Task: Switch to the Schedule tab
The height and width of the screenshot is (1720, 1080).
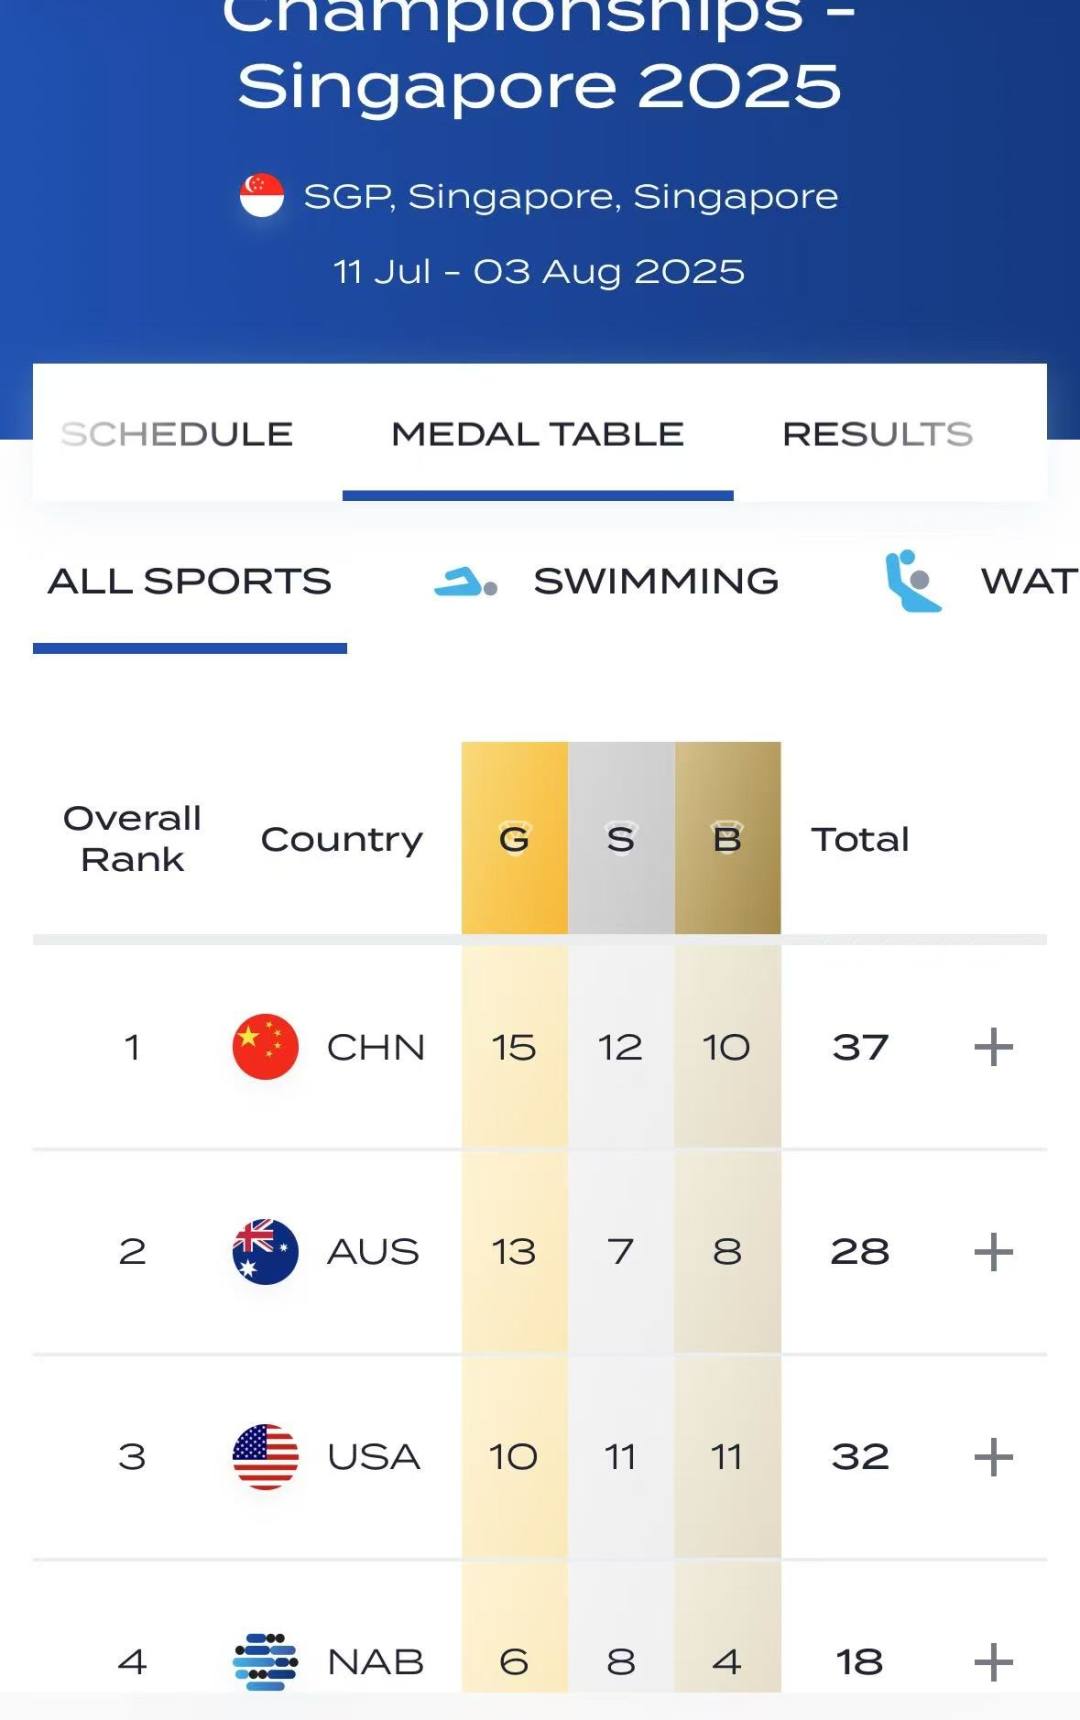Action: 177,434
